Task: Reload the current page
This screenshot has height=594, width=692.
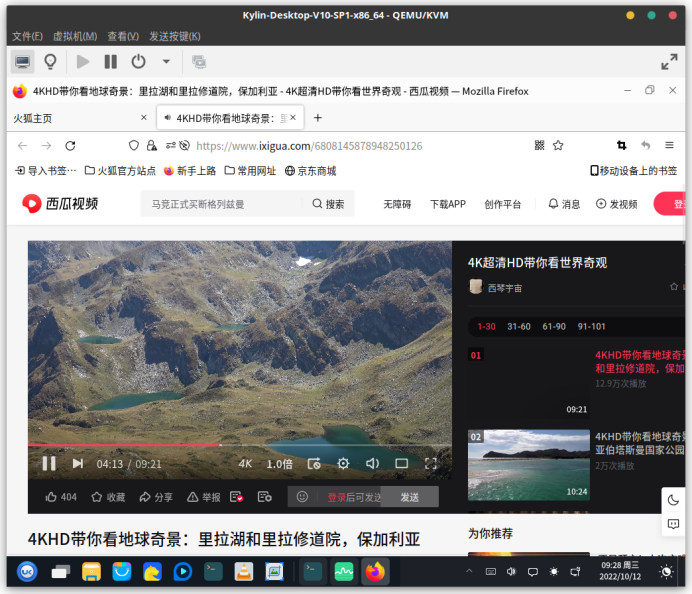Action: tap(70, 146)
